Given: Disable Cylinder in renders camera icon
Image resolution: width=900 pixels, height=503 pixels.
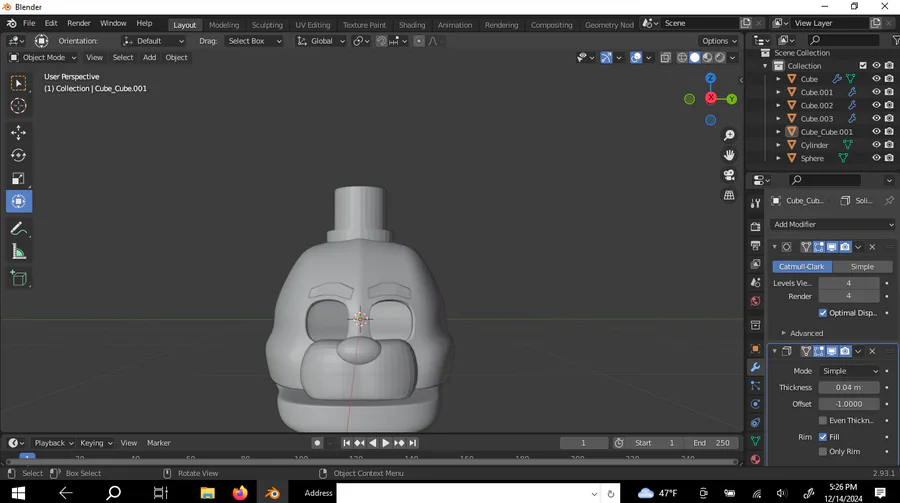Looking at the screenshot, I should tap(889, 145).
